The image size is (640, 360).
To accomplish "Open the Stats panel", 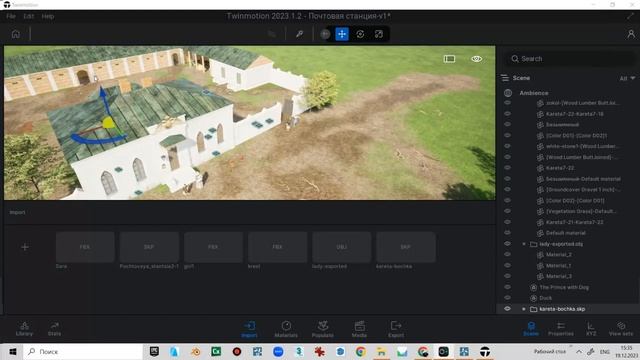I will tap(54, 329).
